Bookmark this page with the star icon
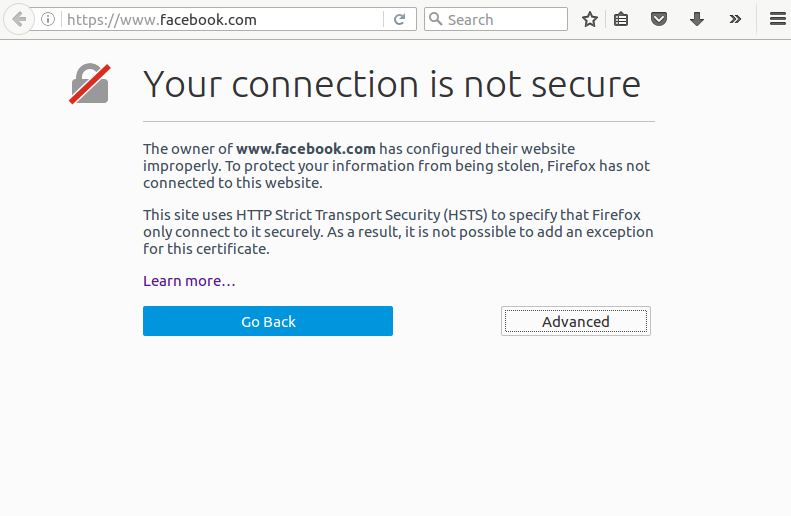This screenshot has height=516, width=791. (590, 19)
